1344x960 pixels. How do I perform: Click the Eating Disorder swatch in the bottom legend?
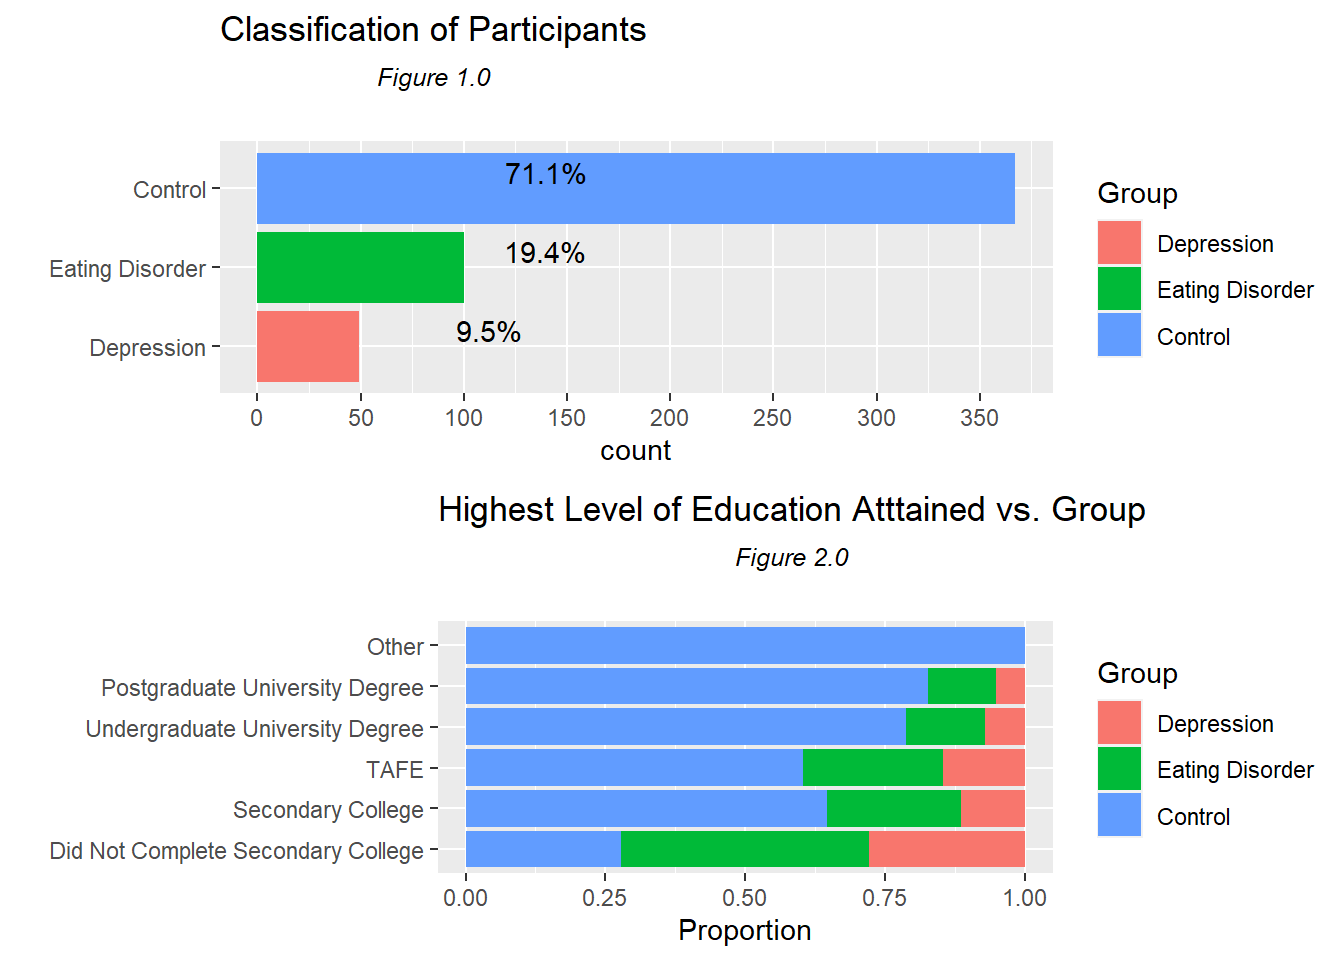(x=1119, y=769)
